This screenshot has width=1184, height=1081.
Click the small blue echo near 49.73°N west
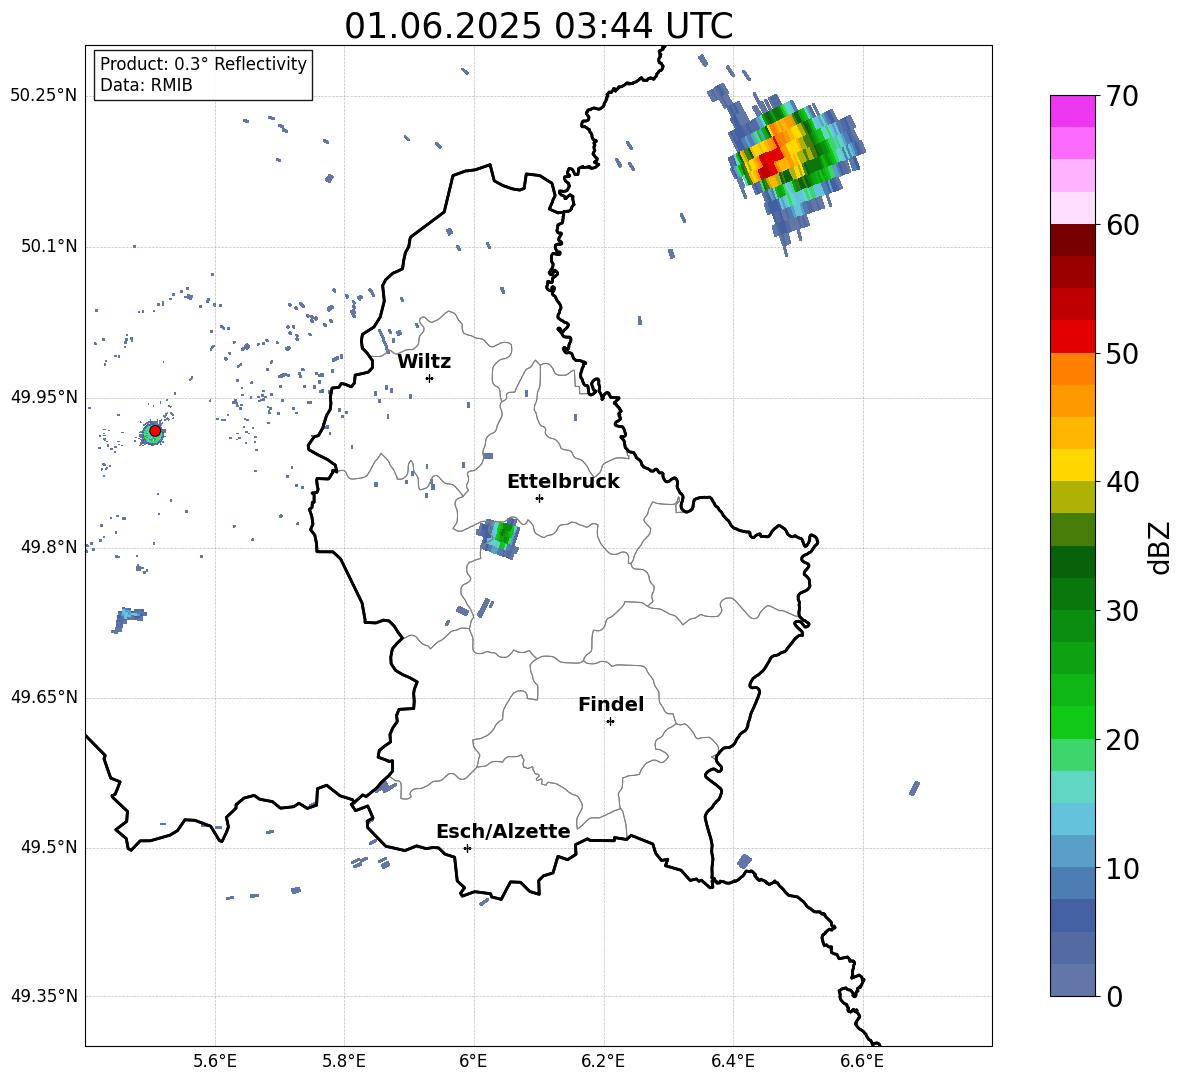128,619
